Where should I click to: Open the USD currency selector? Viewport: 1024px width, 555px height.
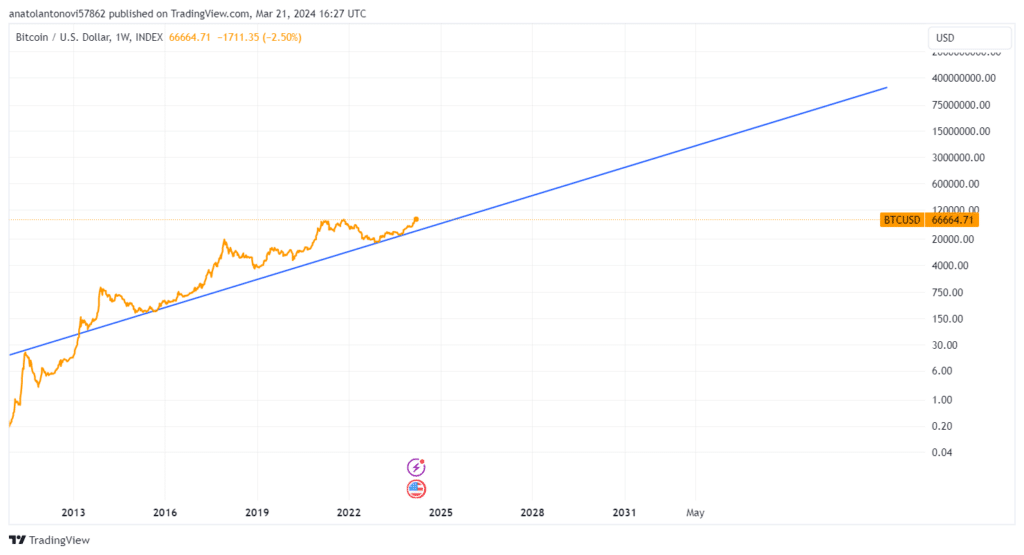(x=969, y=38)
